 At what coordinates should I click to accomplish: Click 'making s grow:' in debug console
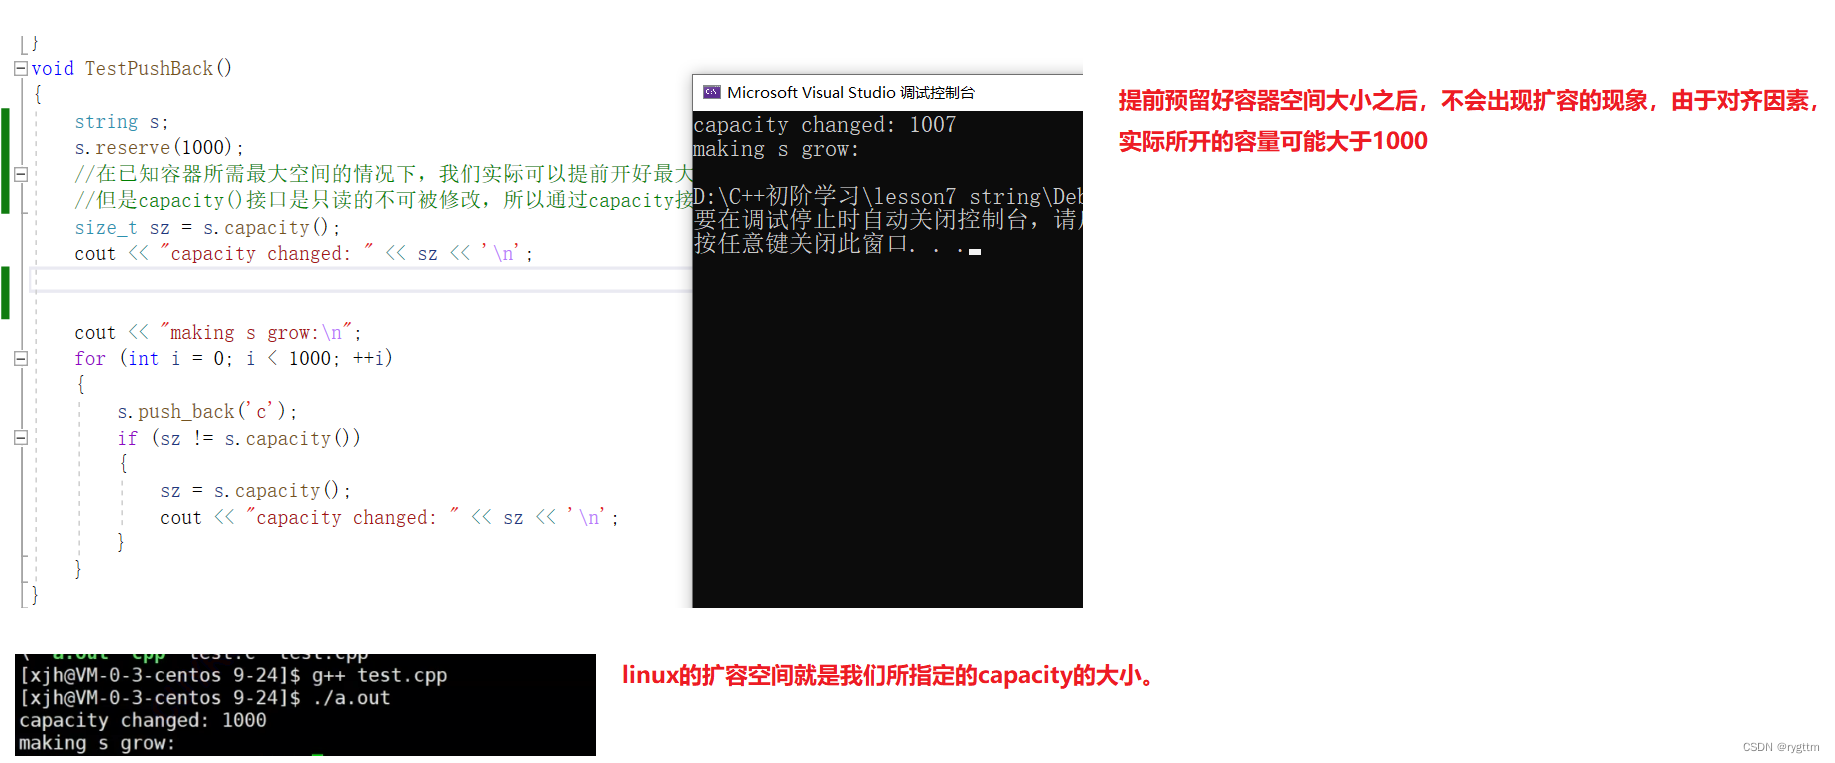(x=776, y=149)
